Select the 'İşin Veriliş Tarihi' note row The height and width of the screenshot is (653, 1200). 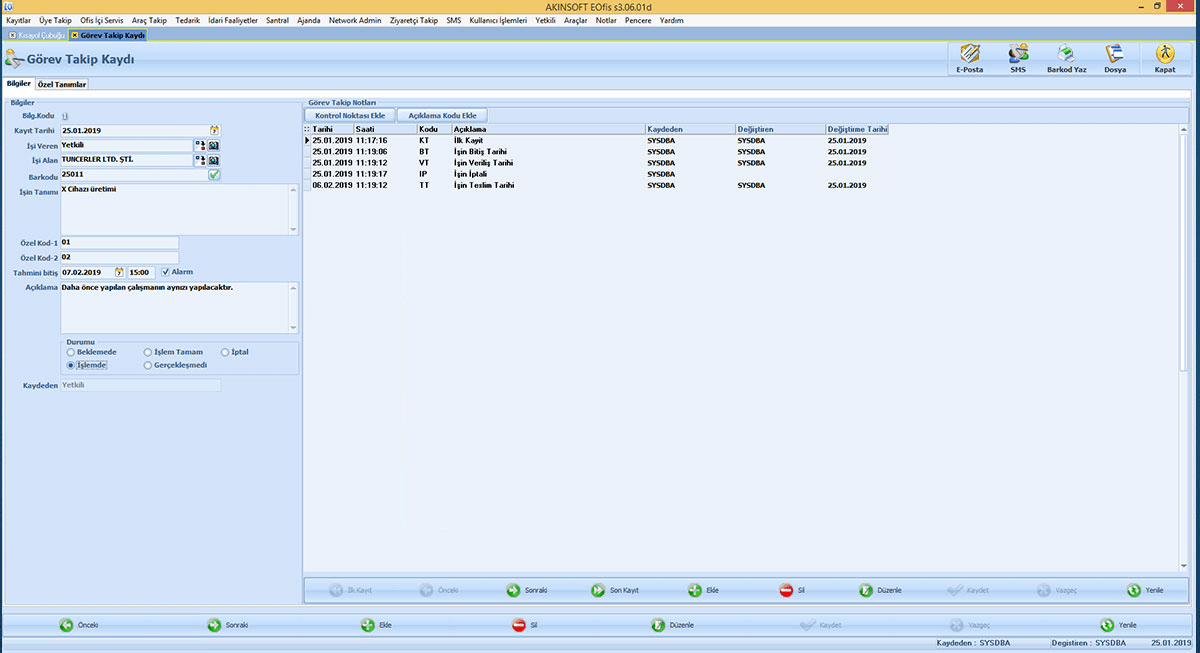(596, 162)
